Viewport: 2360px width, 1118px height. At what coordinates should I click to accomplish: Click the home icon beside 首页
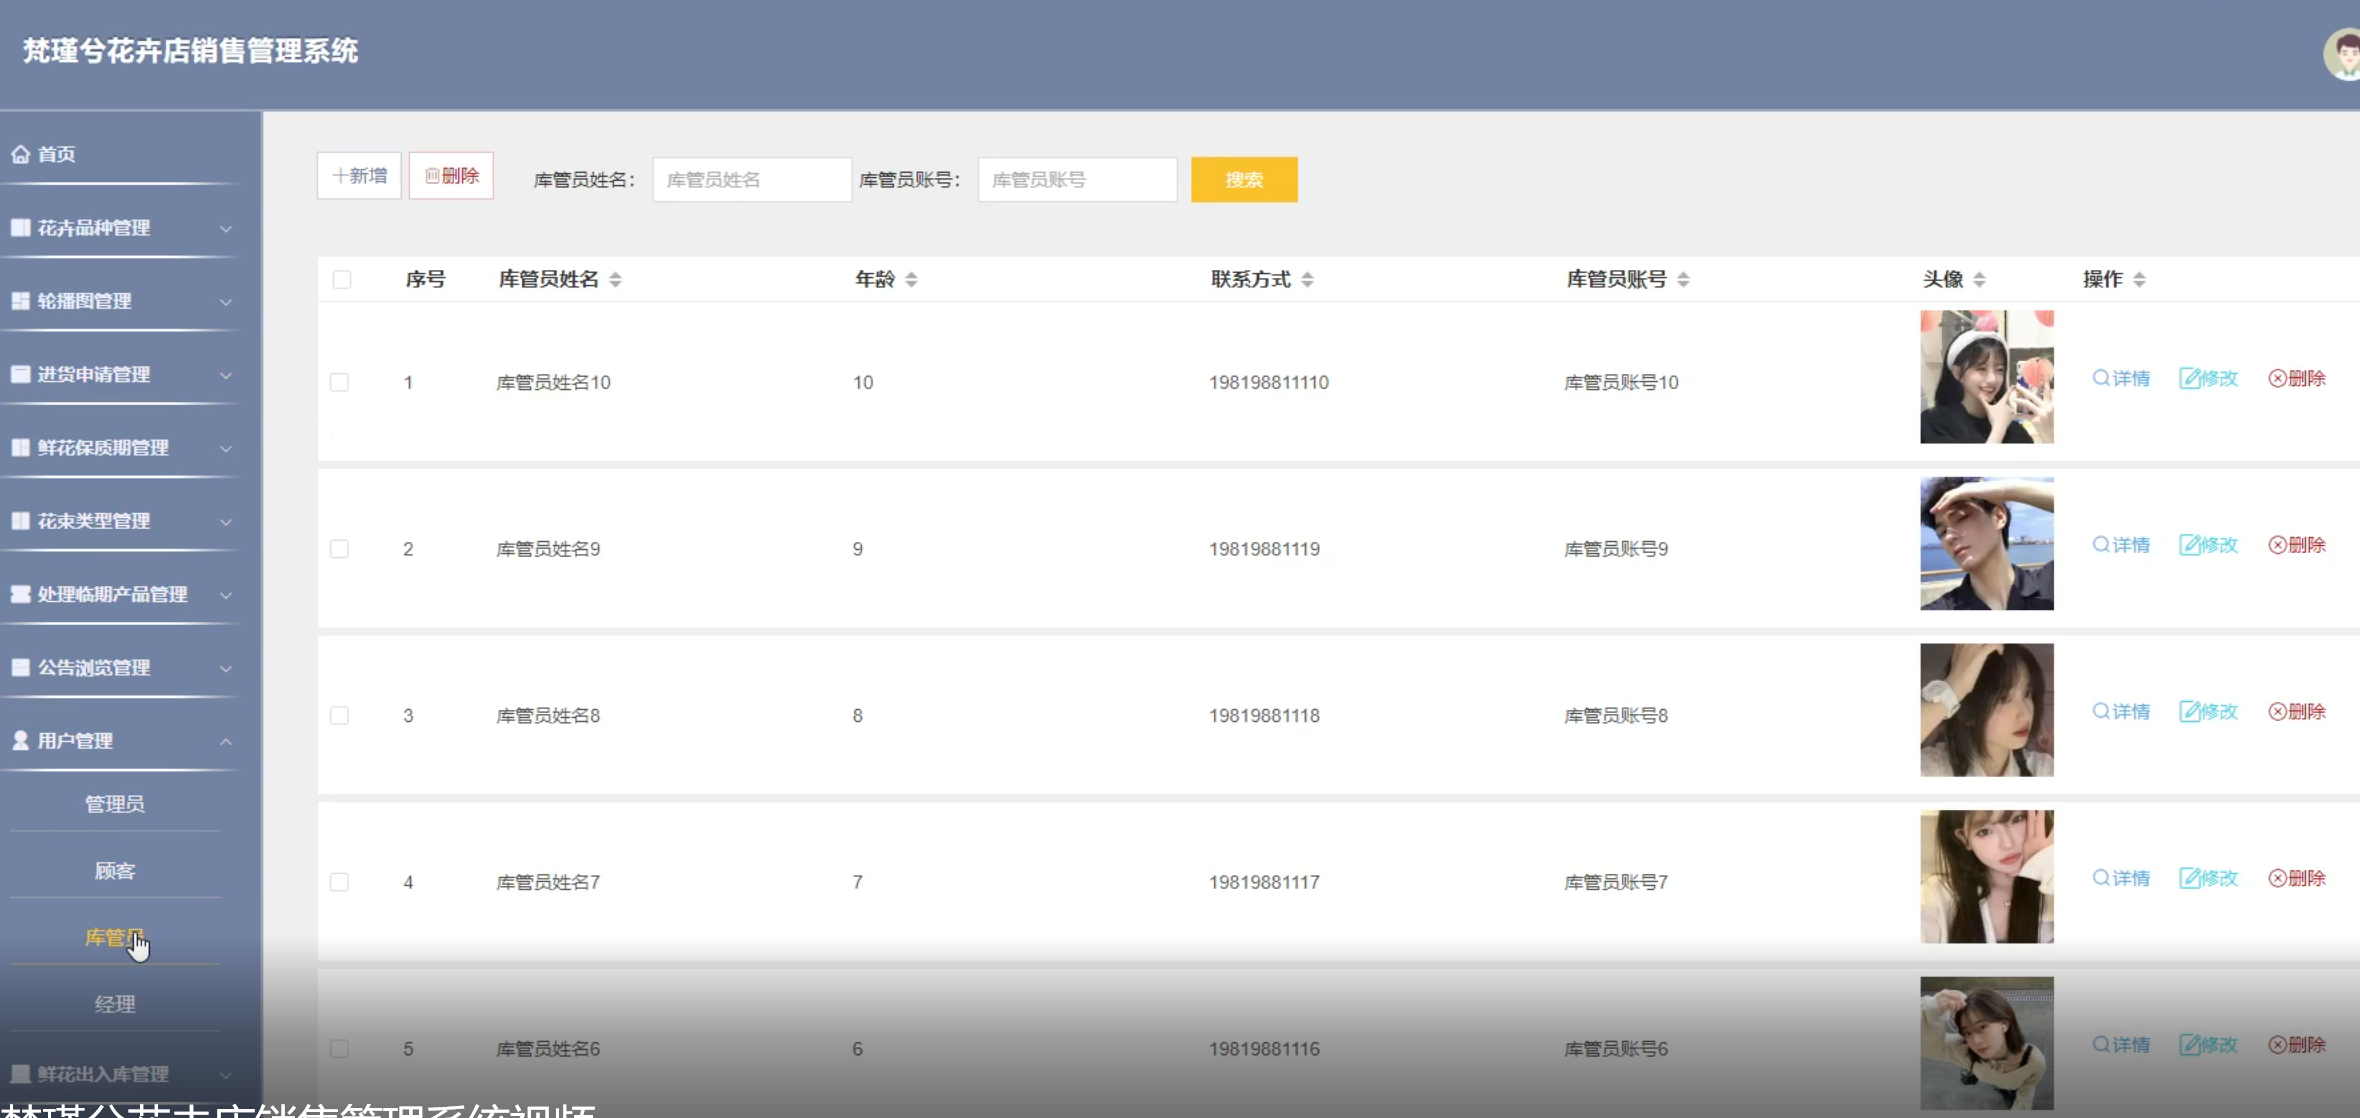click(x=20, y=154)
